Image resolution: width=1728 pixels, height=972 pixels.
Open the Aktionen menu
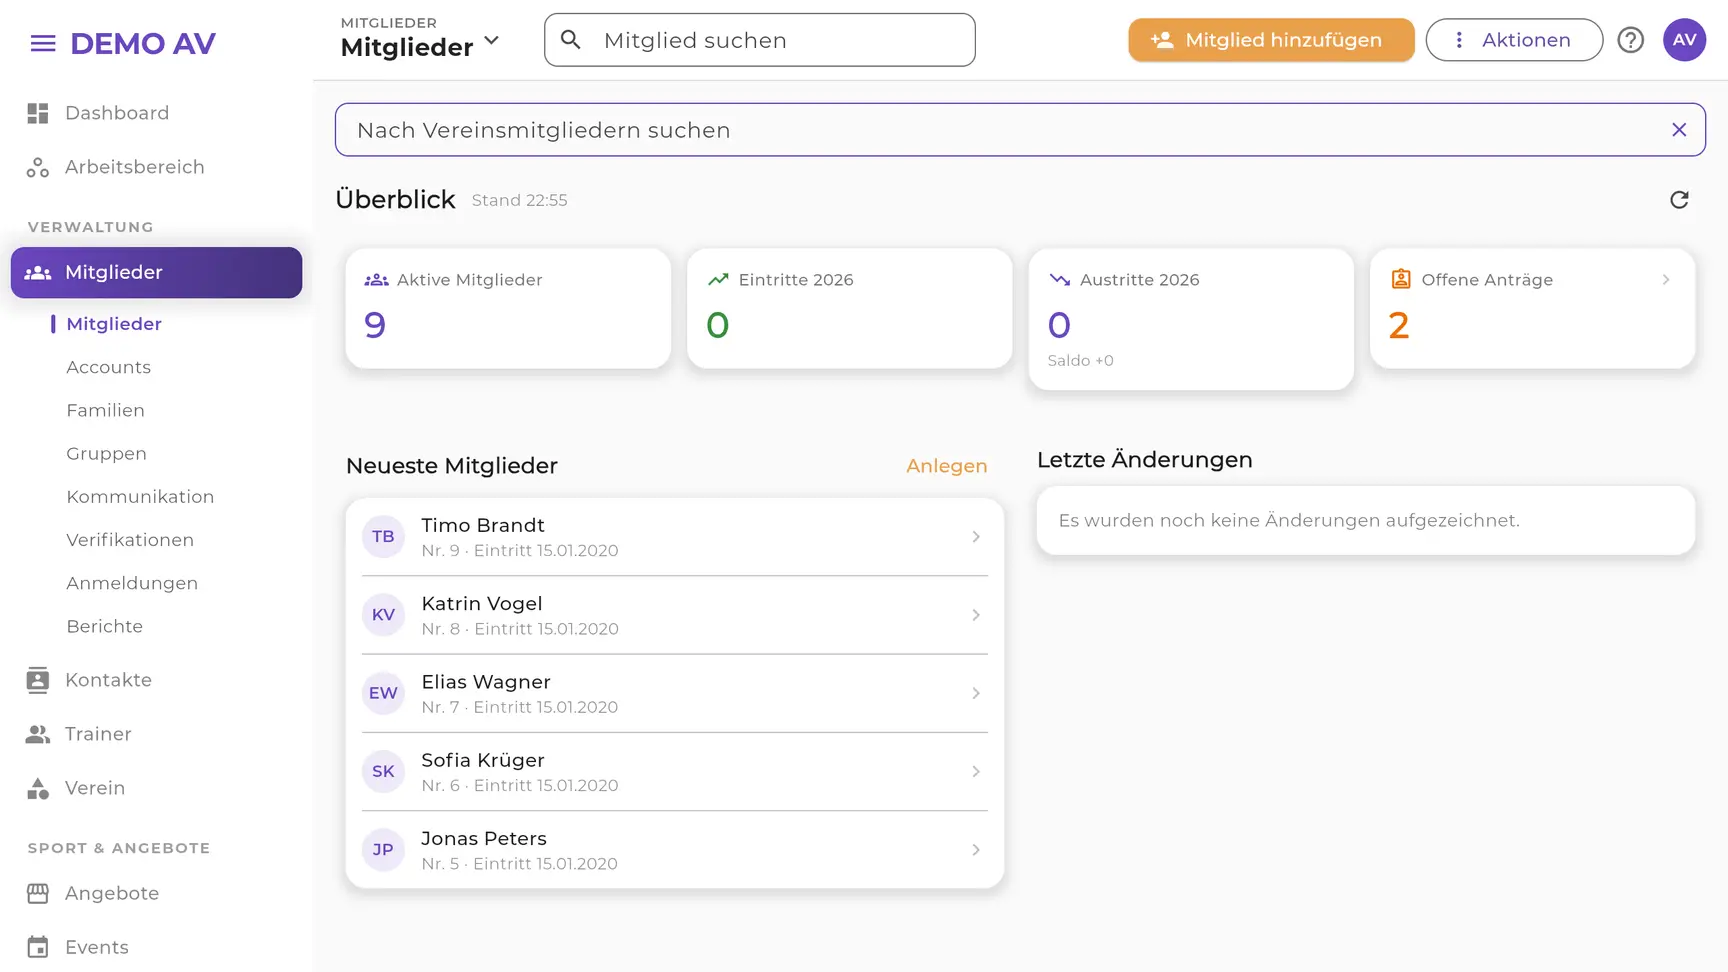pos(1514,40)
